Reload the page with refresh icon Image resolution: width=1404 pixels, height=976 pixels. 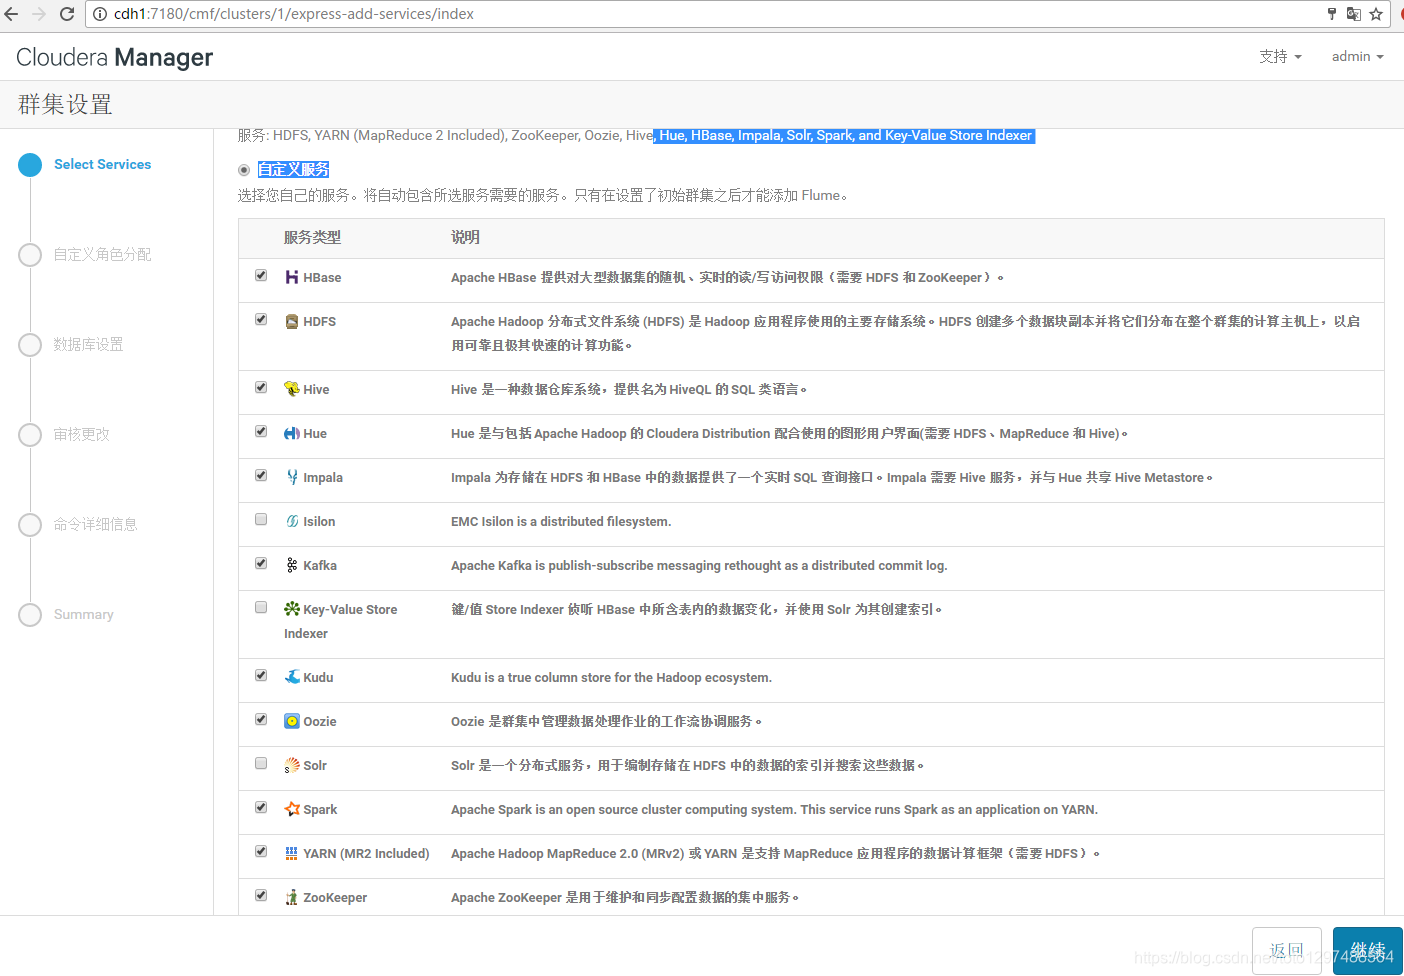(x=67, y=14)
